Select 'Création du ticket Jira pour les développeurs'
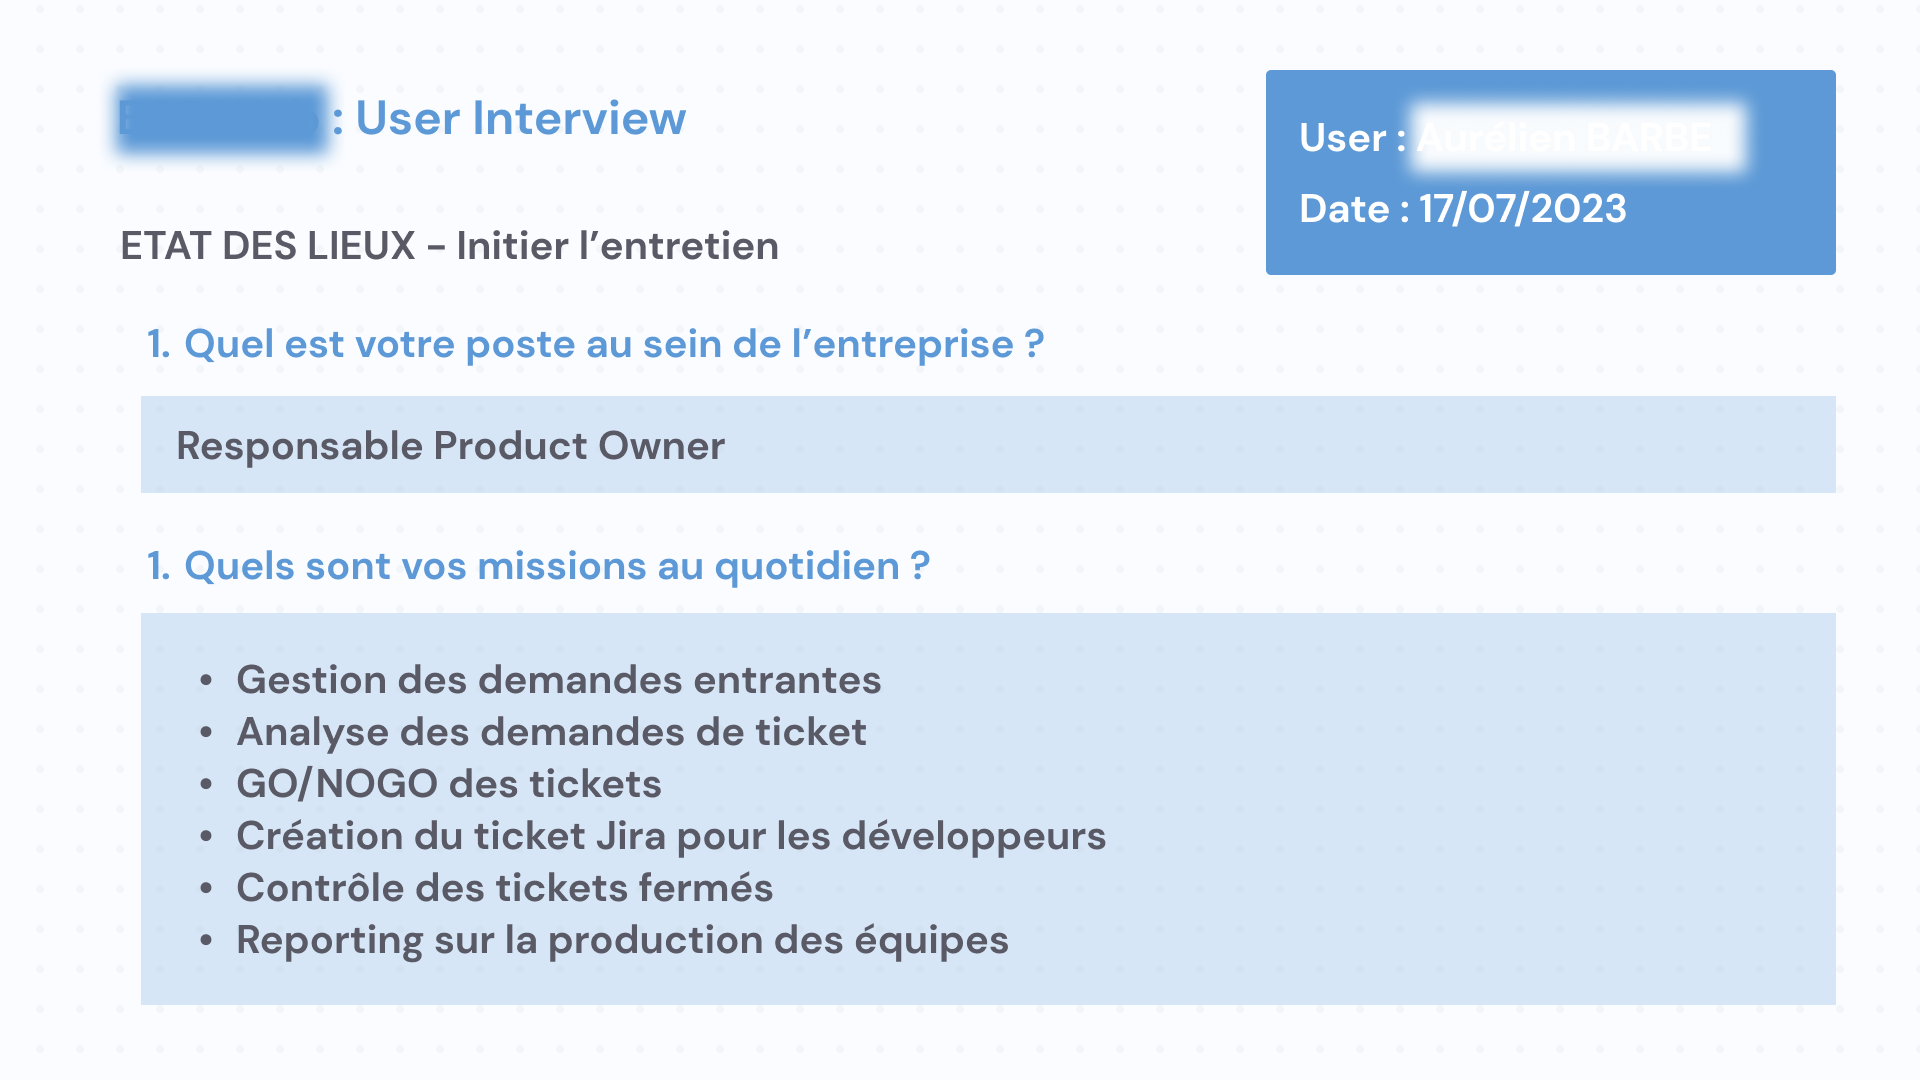Screen dimensions: 1920x1080 tap(671, 836)
